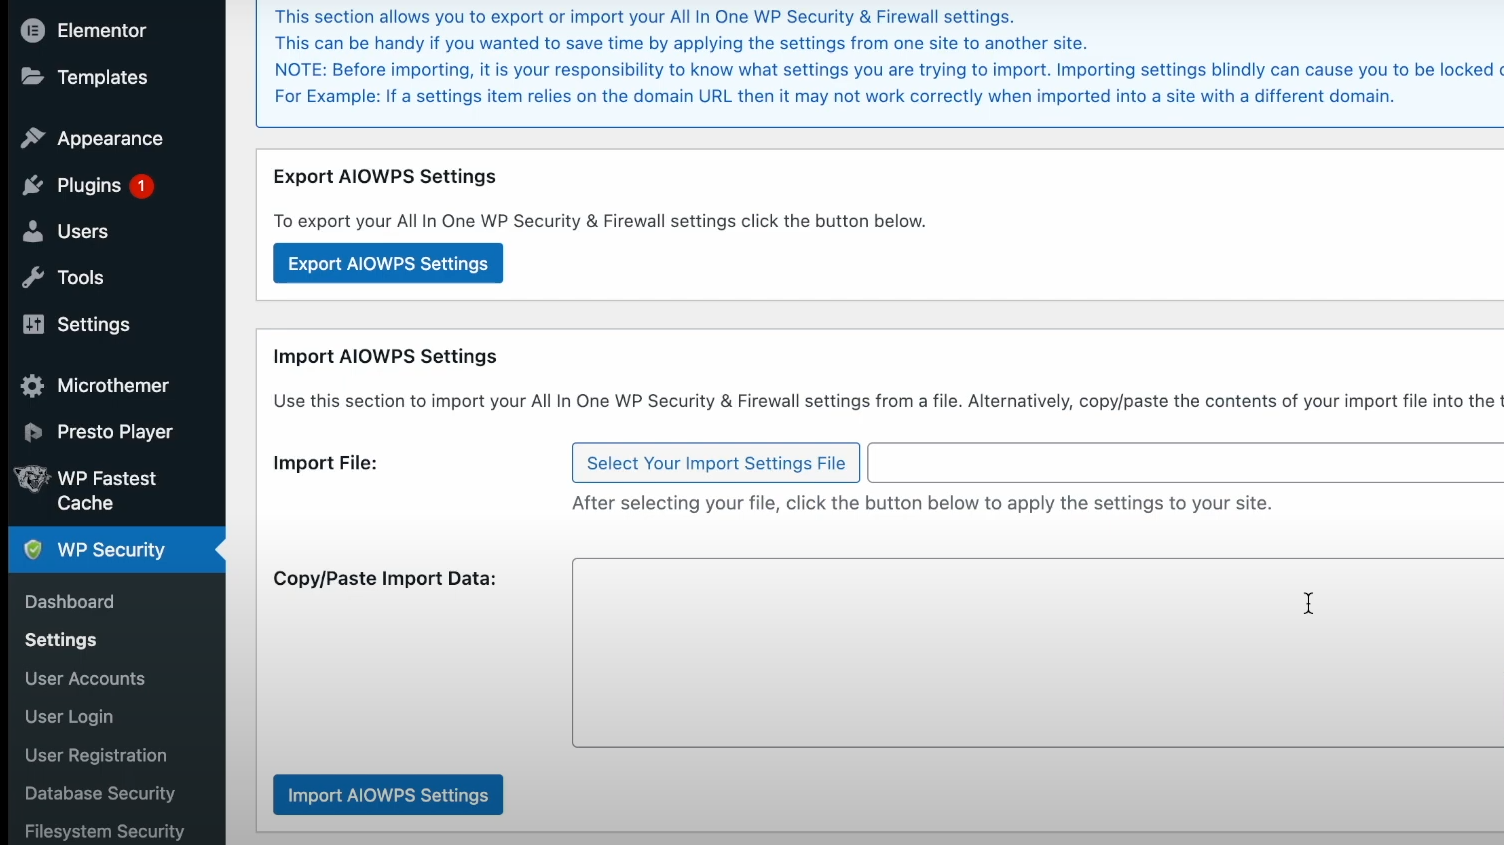Click the Microthemer gear icon

point(33,385)
